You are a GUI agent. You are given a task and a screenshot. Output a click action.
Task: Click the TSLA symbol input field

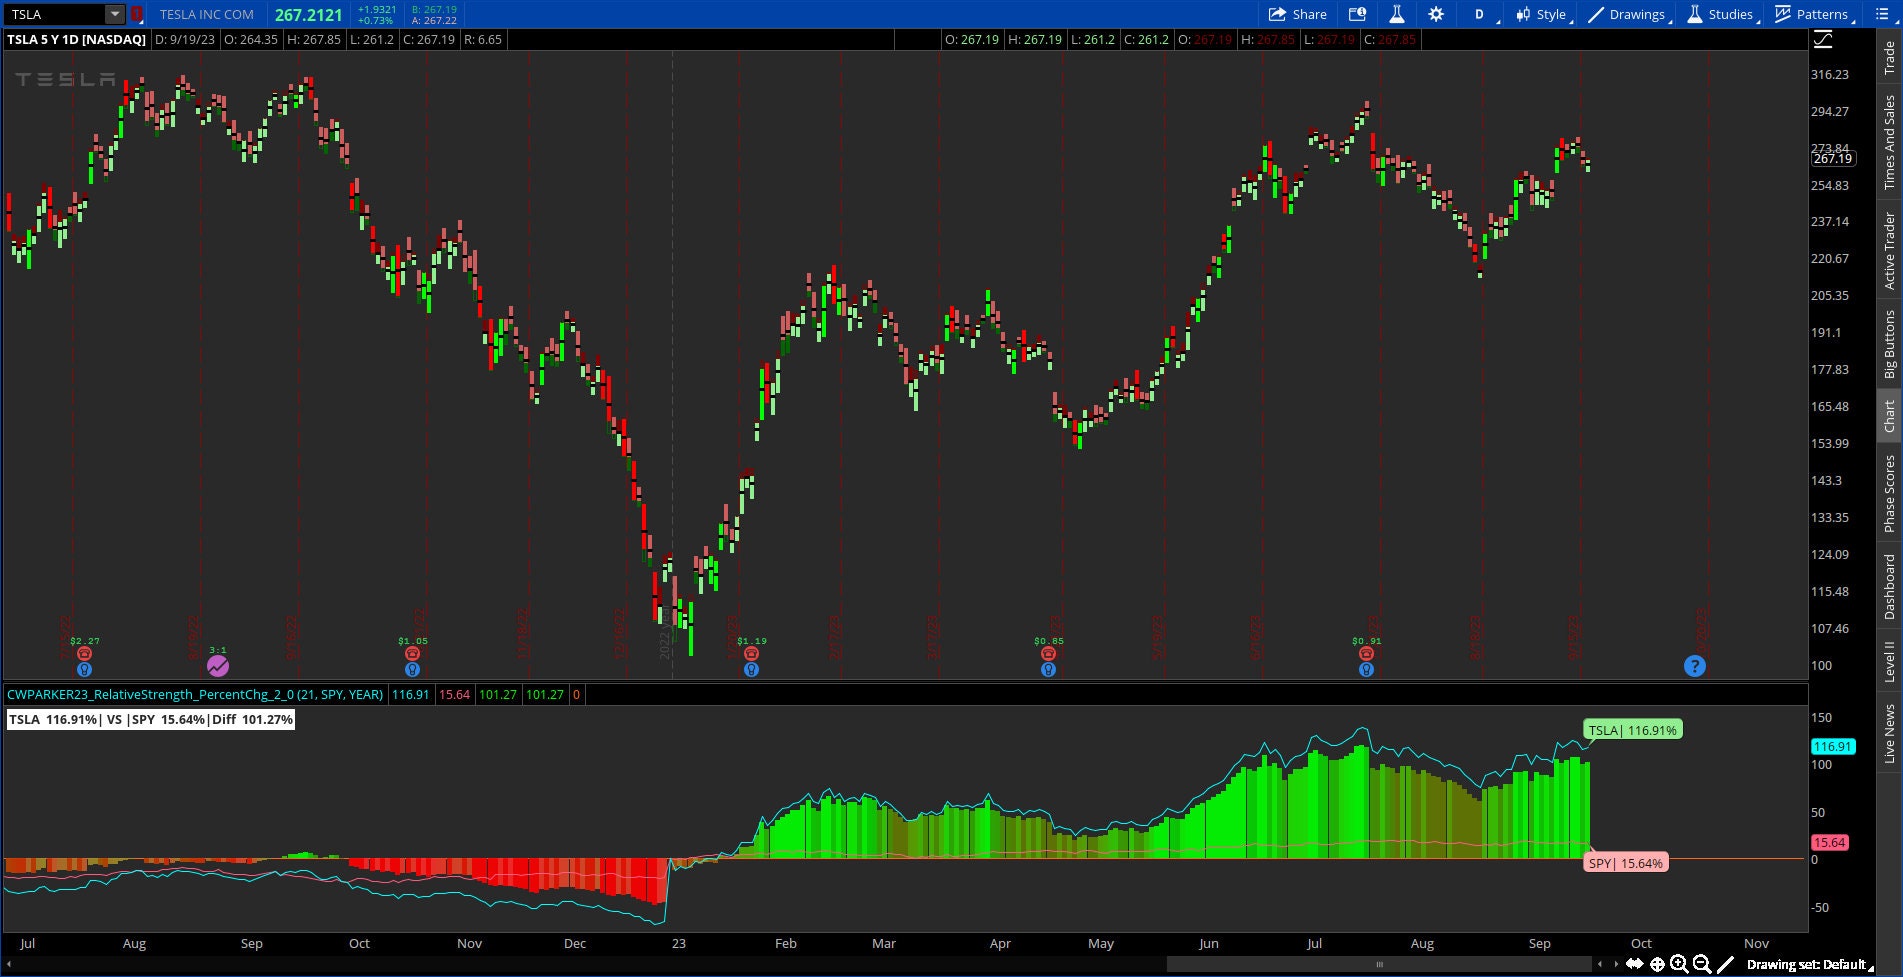[55, 14]
